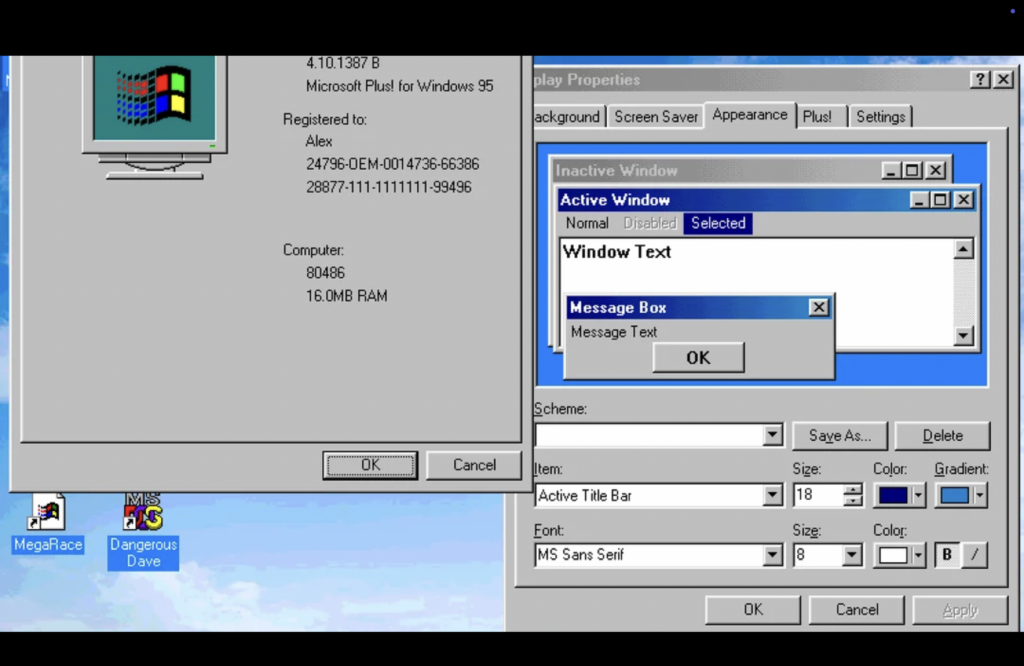1024x666 pixels.
Task: Toggle bold font for Active Title Bar
Action: tap(946, 555)
